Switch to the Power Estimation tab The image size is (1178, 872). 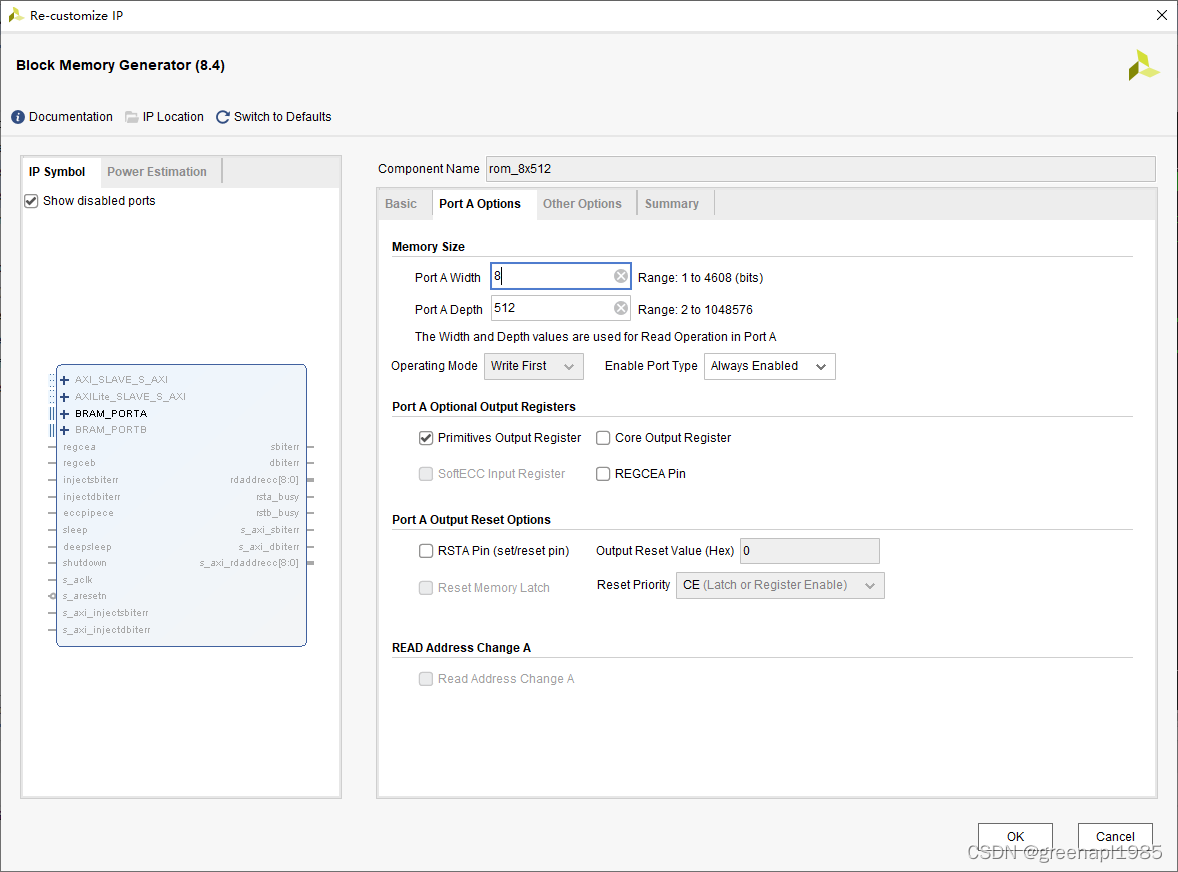tap(156, 172)
